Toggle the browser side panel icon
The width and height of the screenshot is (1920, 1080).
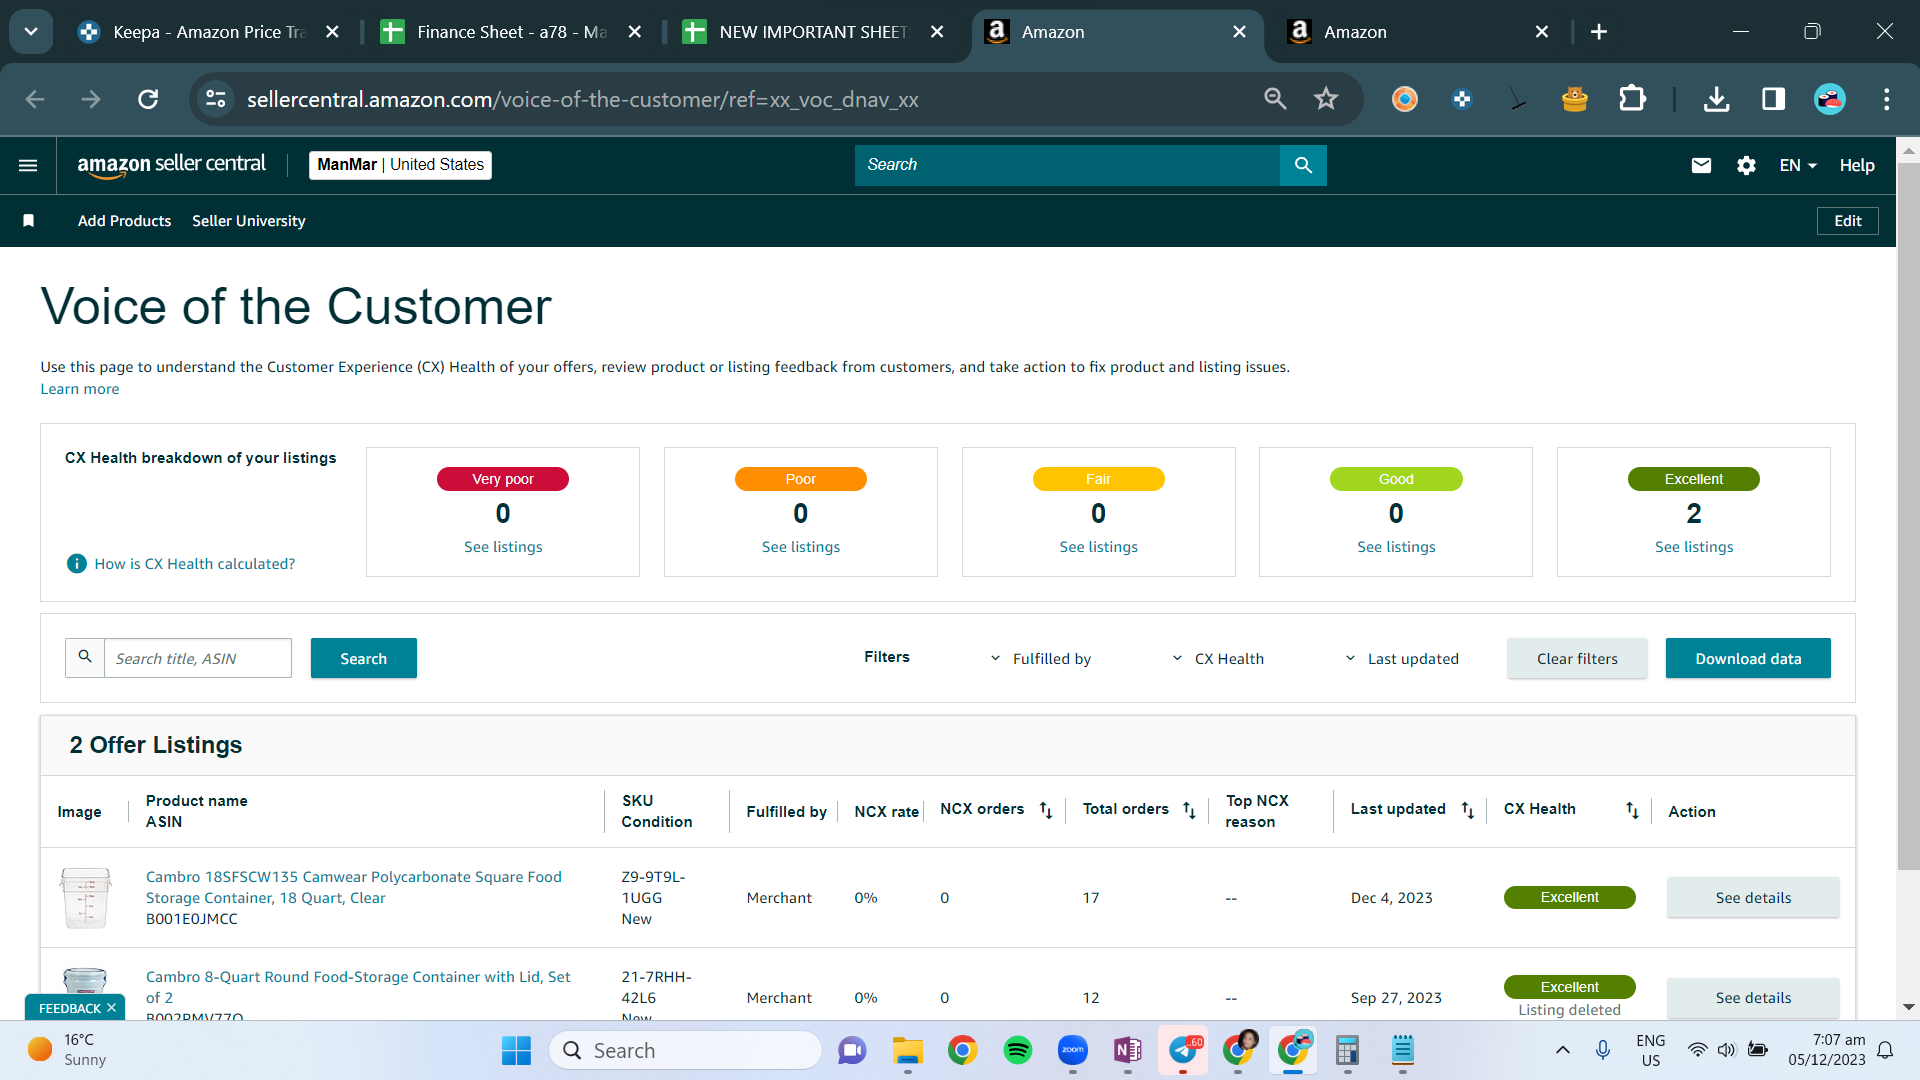coord(1773,99)
